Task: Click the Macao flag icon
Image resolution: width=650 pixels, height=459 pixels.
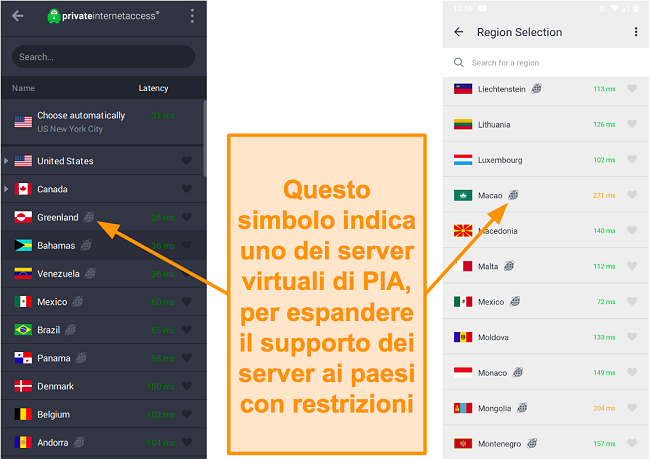Action: (x=463, y=195)
